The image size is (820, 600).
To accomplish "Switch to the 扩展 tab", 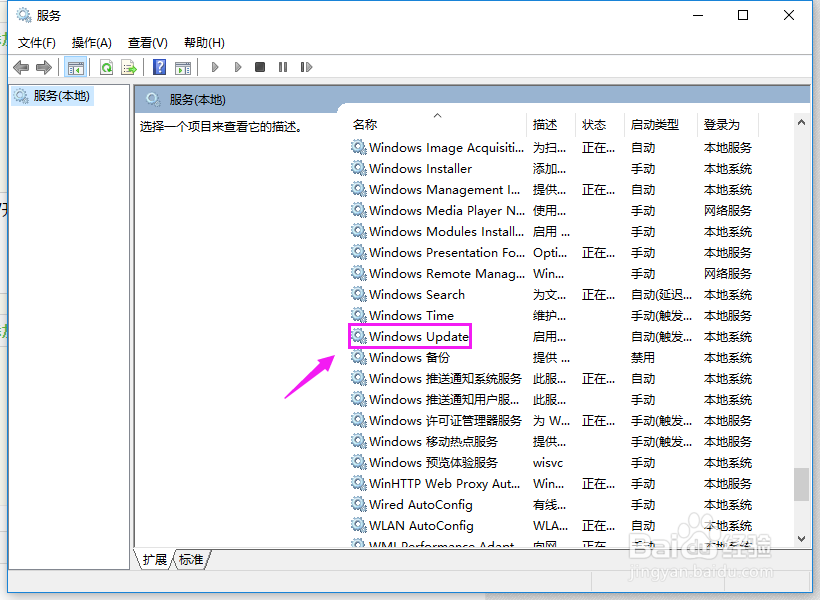I will pos(154,560).
